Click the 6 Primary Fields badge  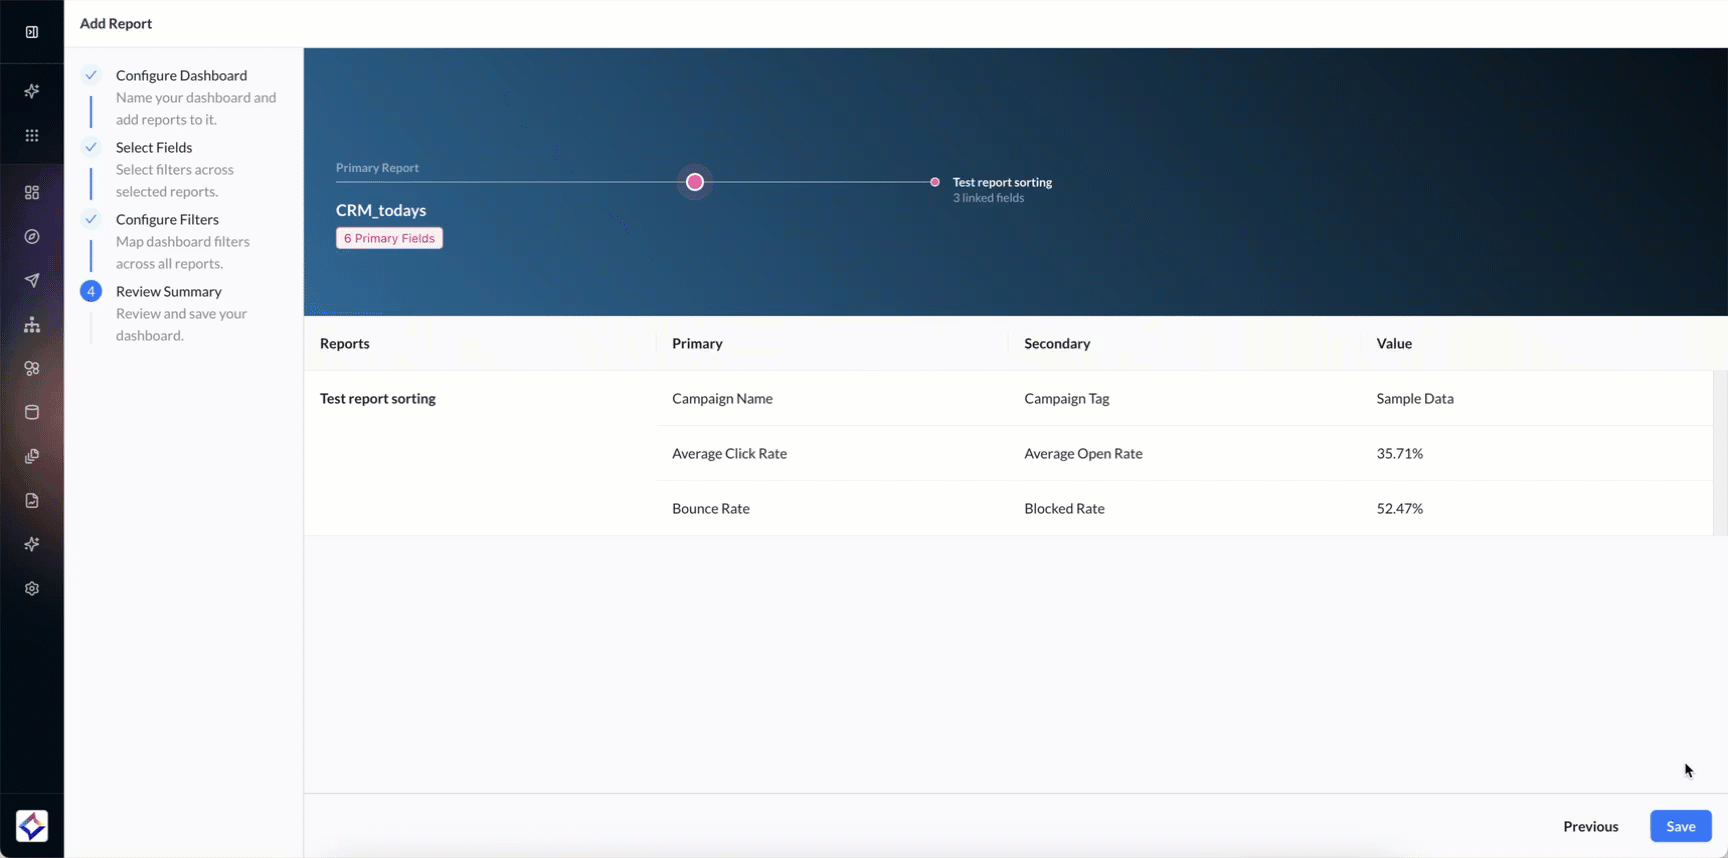click(x=389, y=238)
